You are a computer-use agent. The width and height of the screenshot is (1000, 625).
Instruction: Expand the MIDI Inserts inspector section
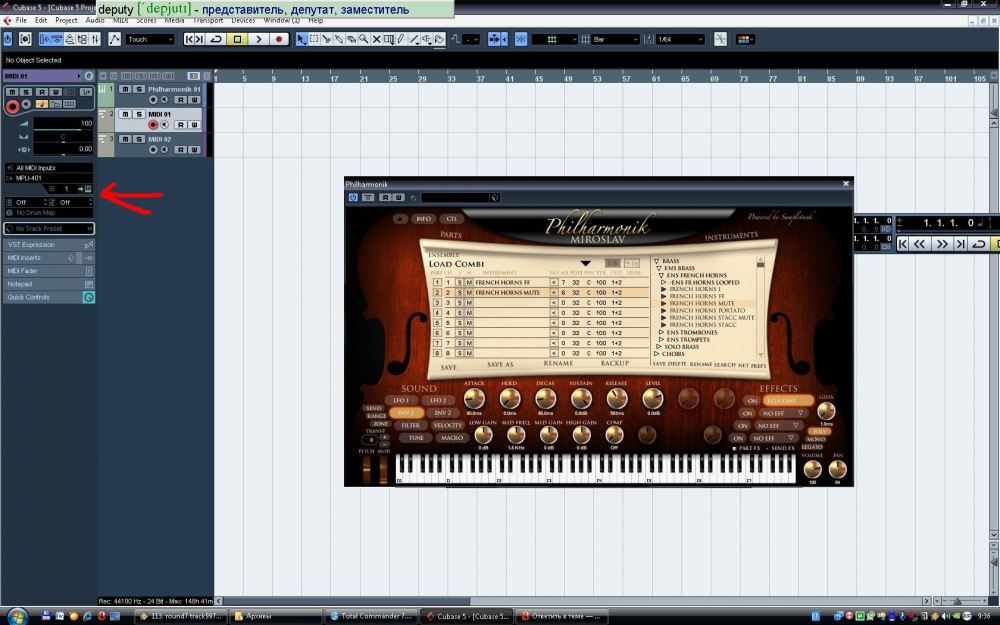coord(49,258)
